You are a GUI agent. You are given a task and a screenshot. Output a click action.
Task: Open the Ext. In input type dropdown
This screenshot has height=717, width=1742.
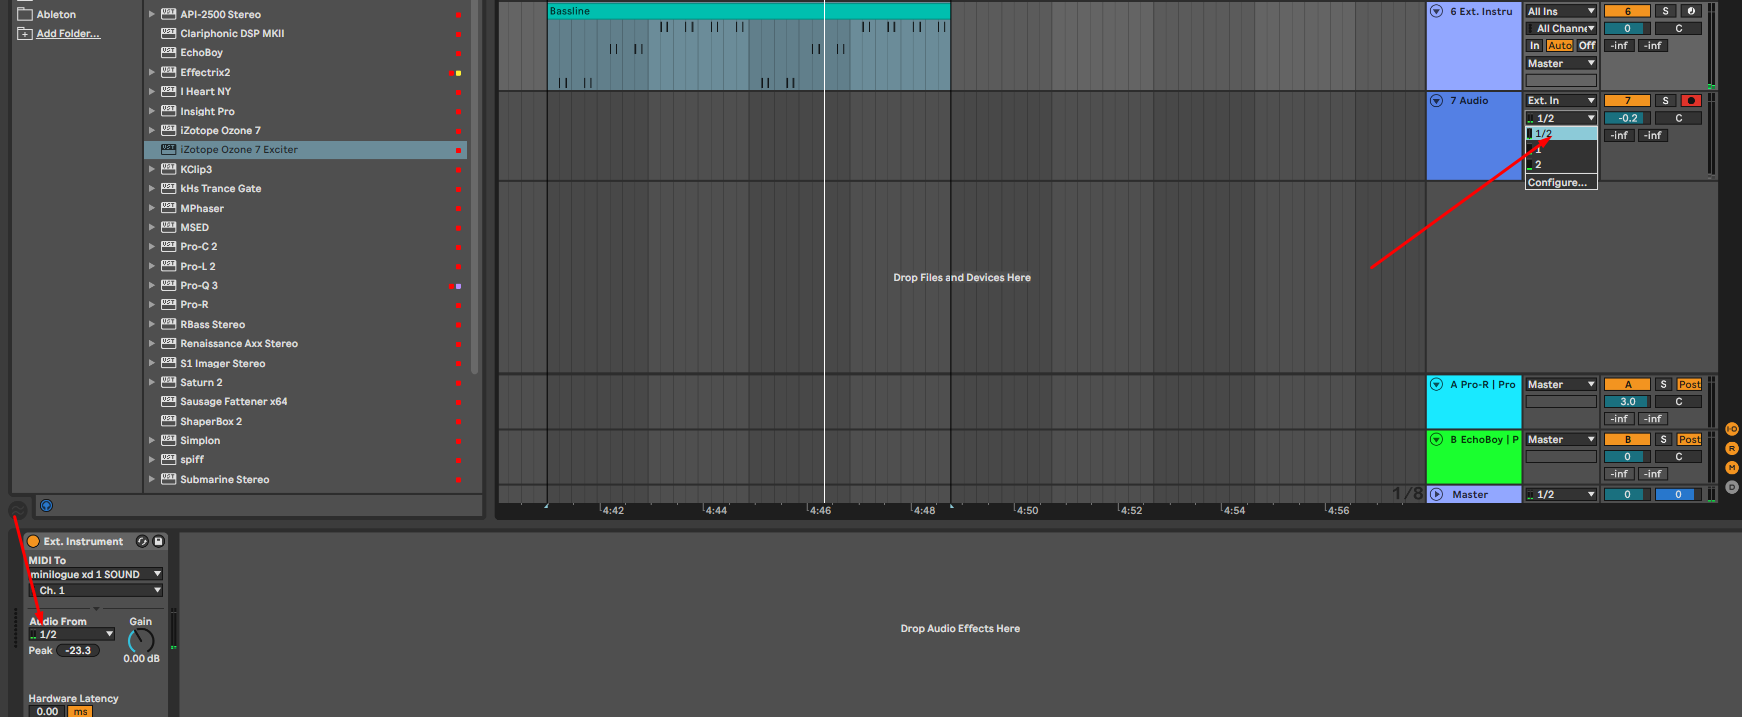pyautogui.click(x=1561, y=101)
